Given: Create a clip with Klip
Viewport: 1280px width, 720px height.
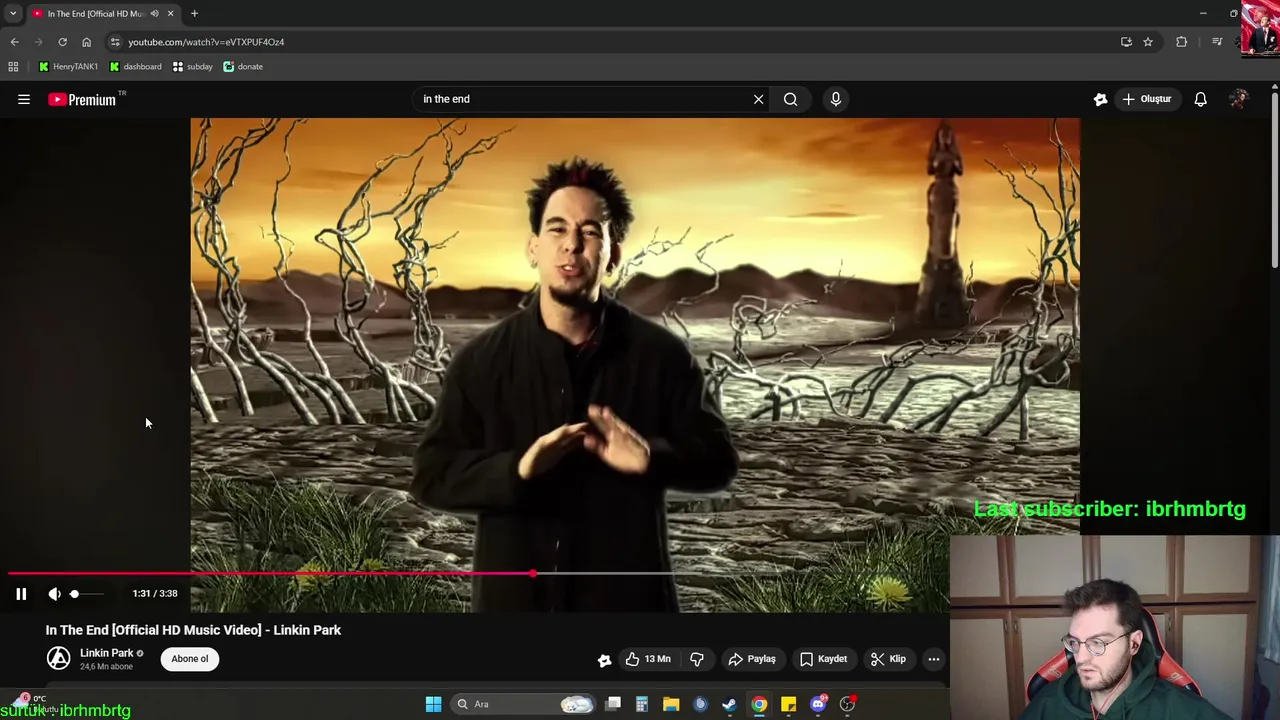Looking at the screenshot, I should point(888,659).
